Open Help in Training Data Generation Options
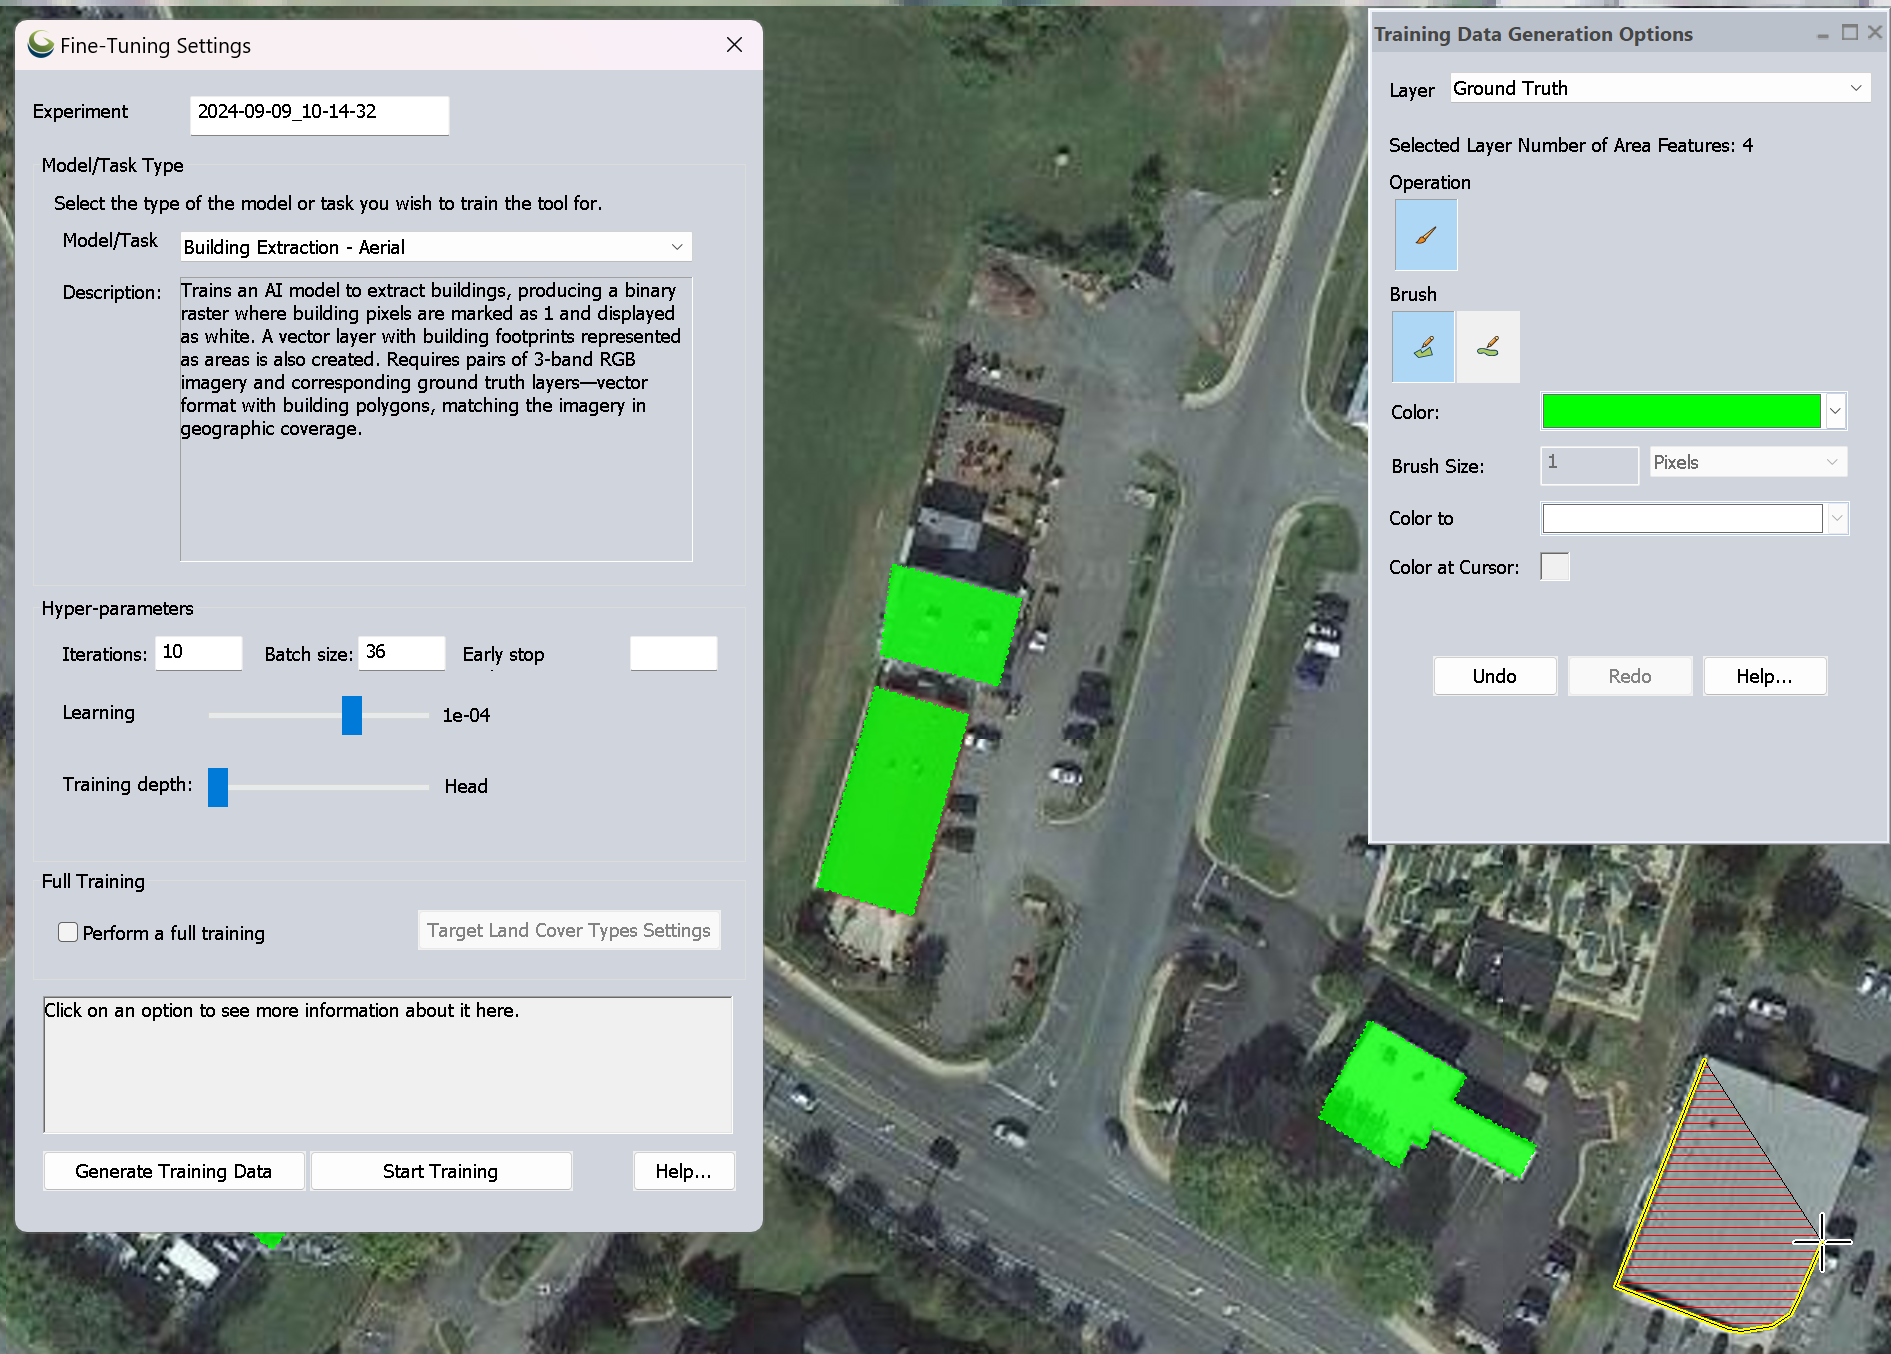Viewport: 1891px width, 1354px height. point(1765,676)
